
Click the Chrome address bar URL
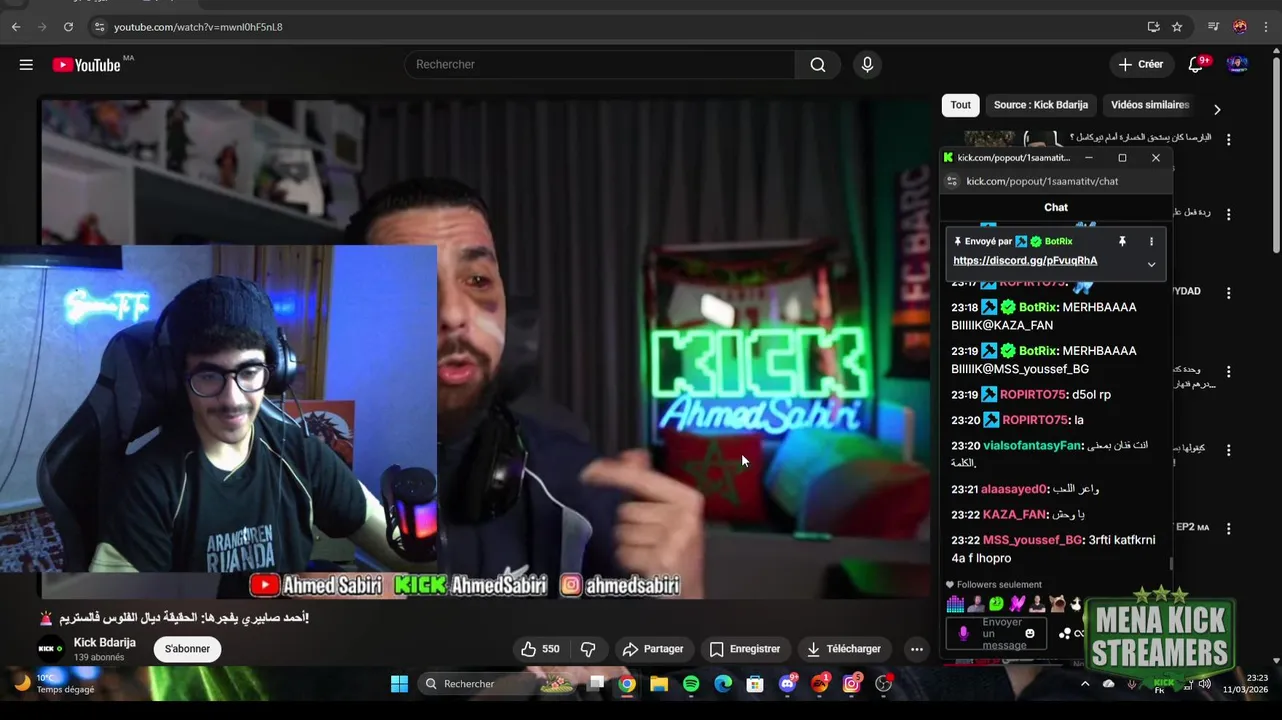(x=198, y=27)
